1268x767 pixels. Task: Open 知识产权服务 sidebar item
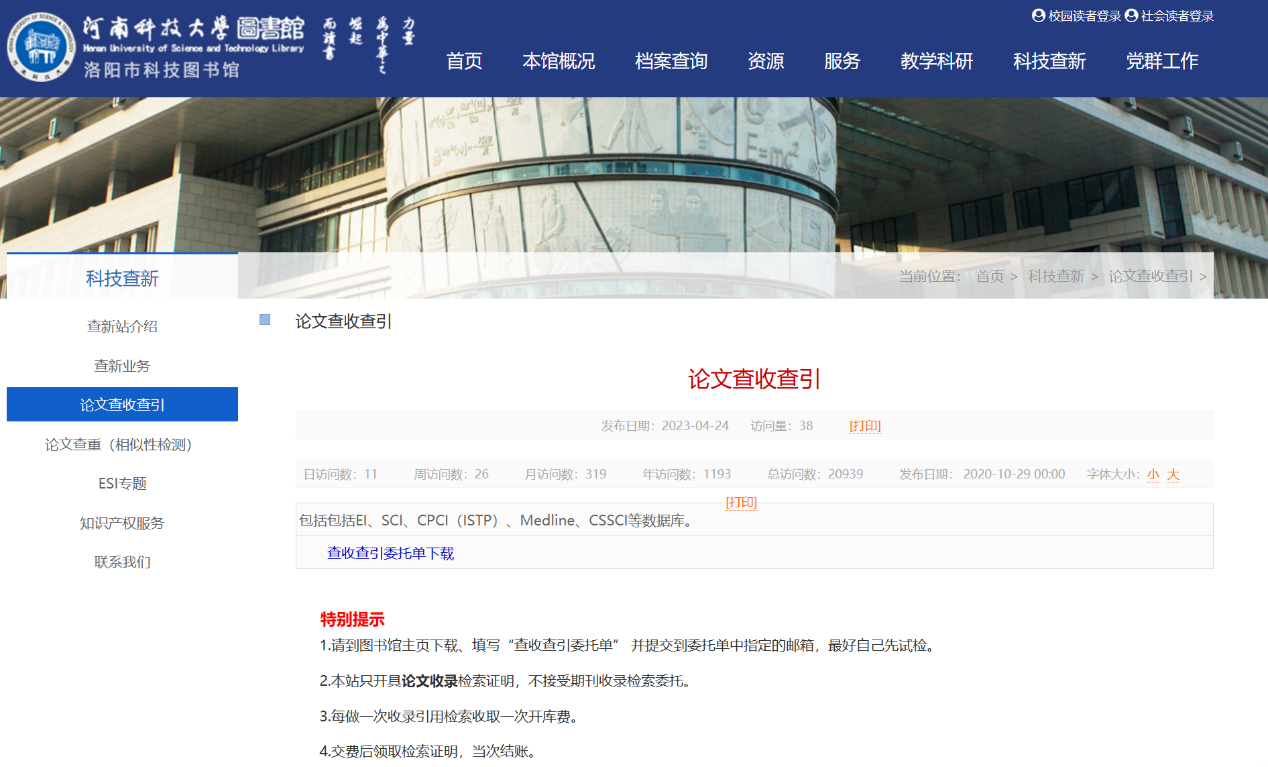(122, 523)
